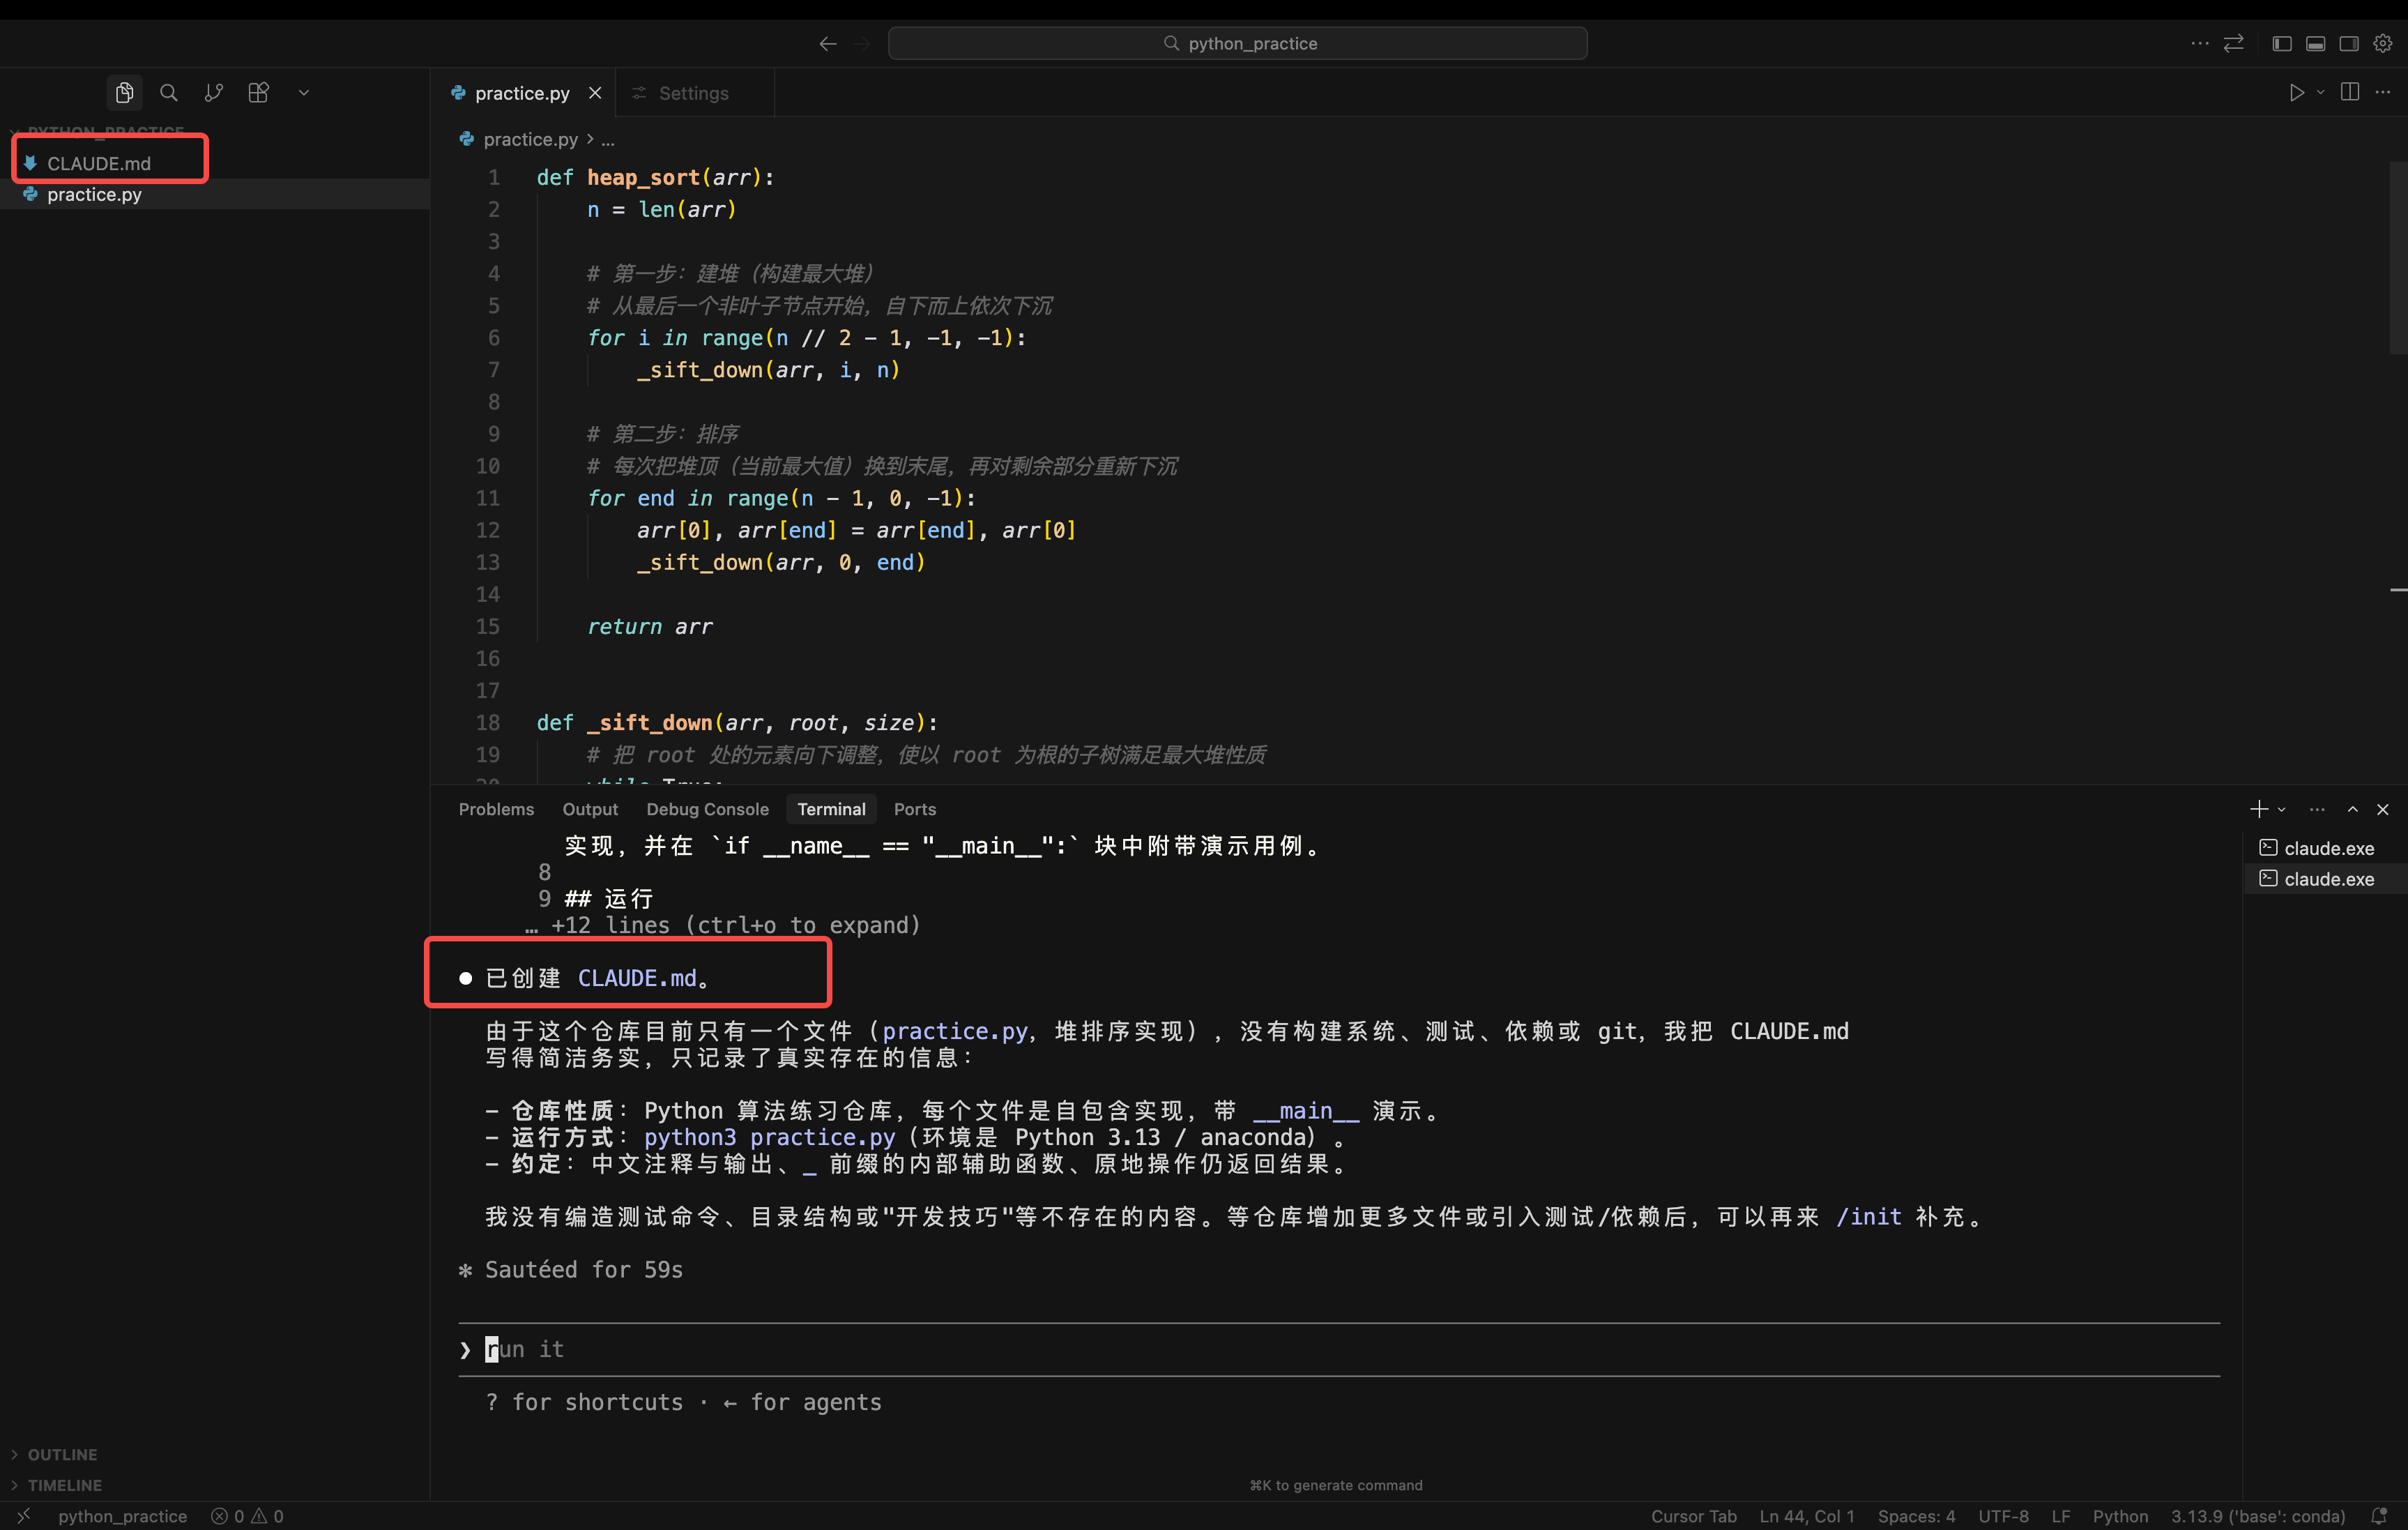The width and height of the screenshot is (2408, 1530).
Task: Select the Terminal panel tab
Action: (831, 809)
